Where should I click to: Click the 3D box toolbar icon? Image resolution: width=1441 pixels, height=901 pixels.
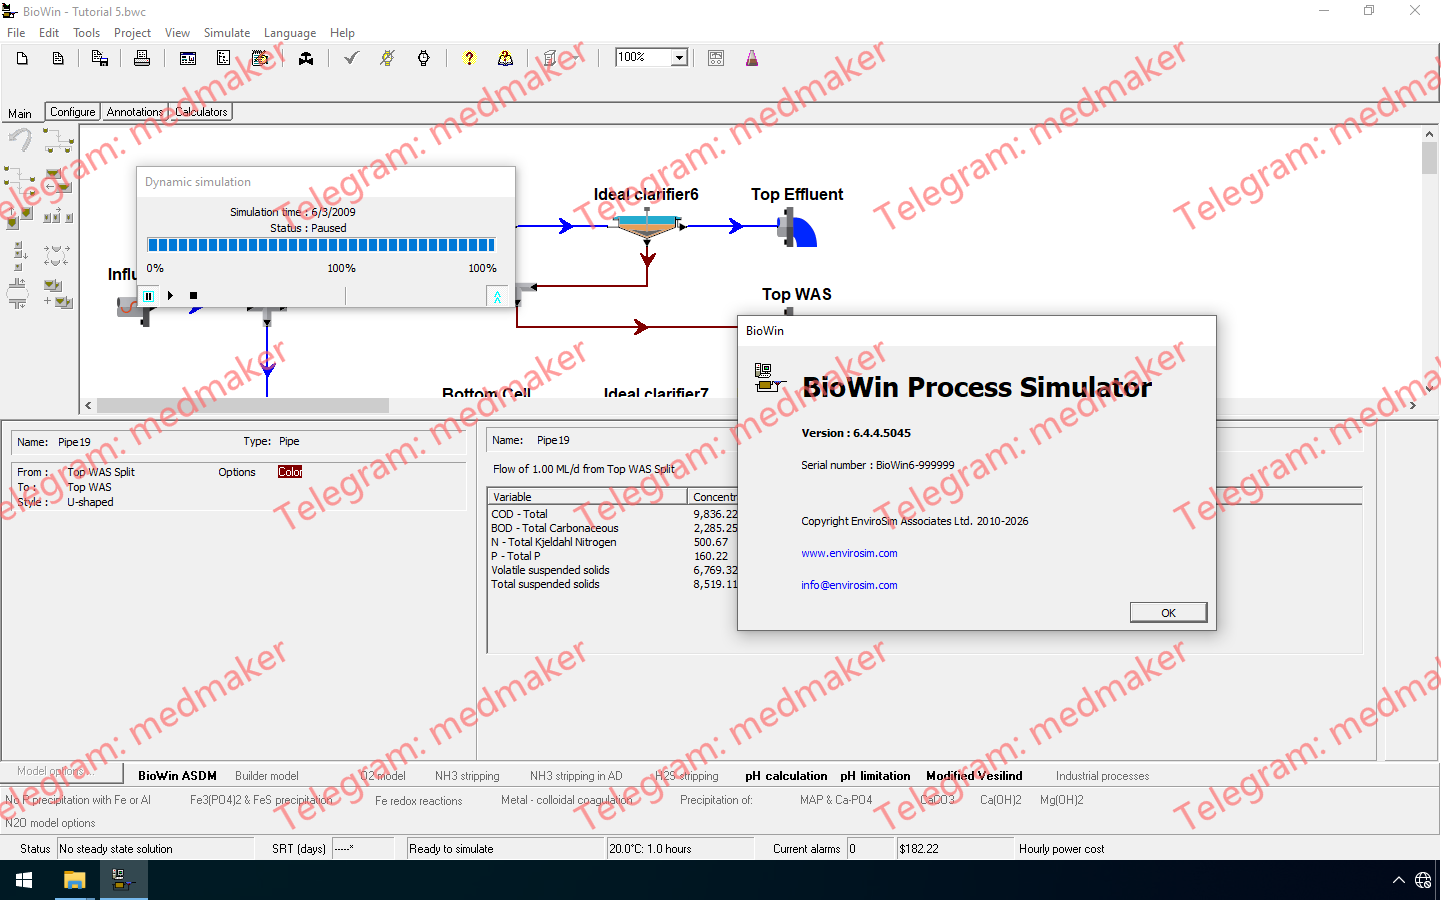coord(550,58)
